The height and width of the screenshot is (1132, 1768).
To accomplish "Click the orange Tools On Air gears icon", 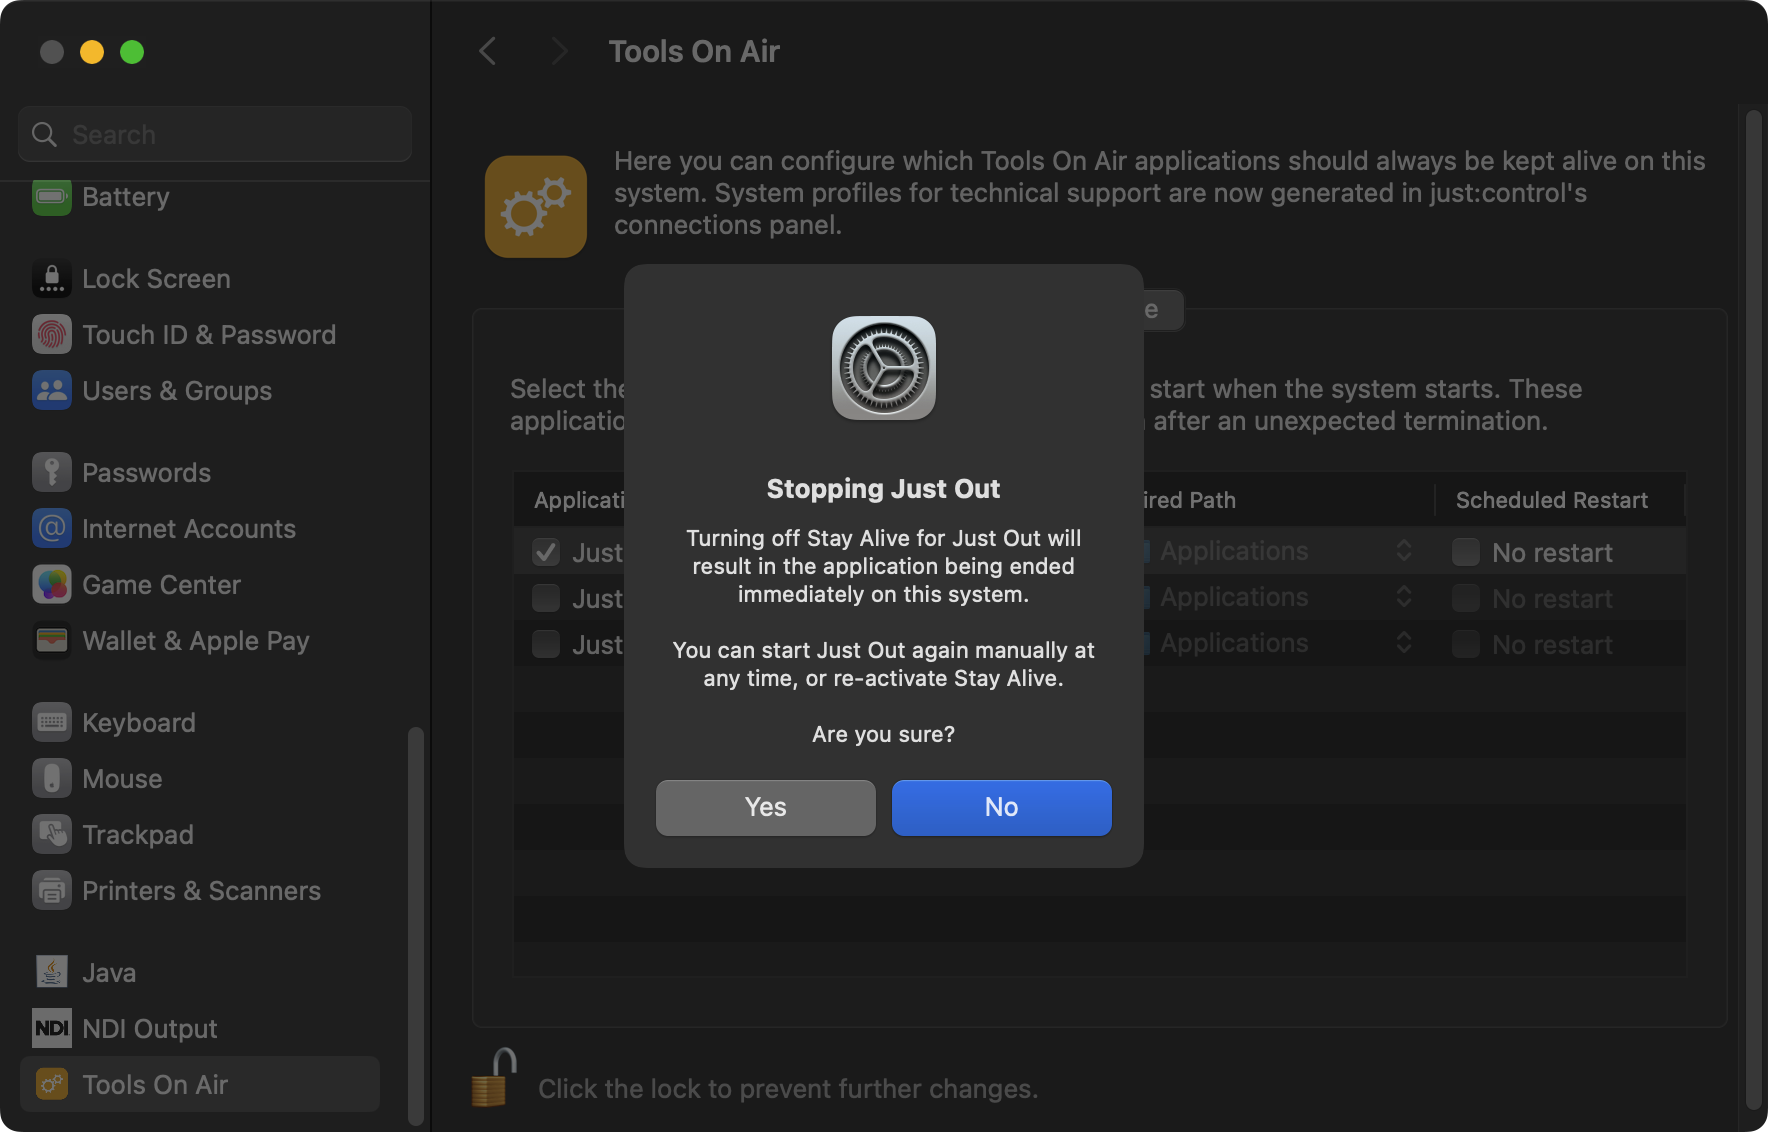I will coord(536,207).
